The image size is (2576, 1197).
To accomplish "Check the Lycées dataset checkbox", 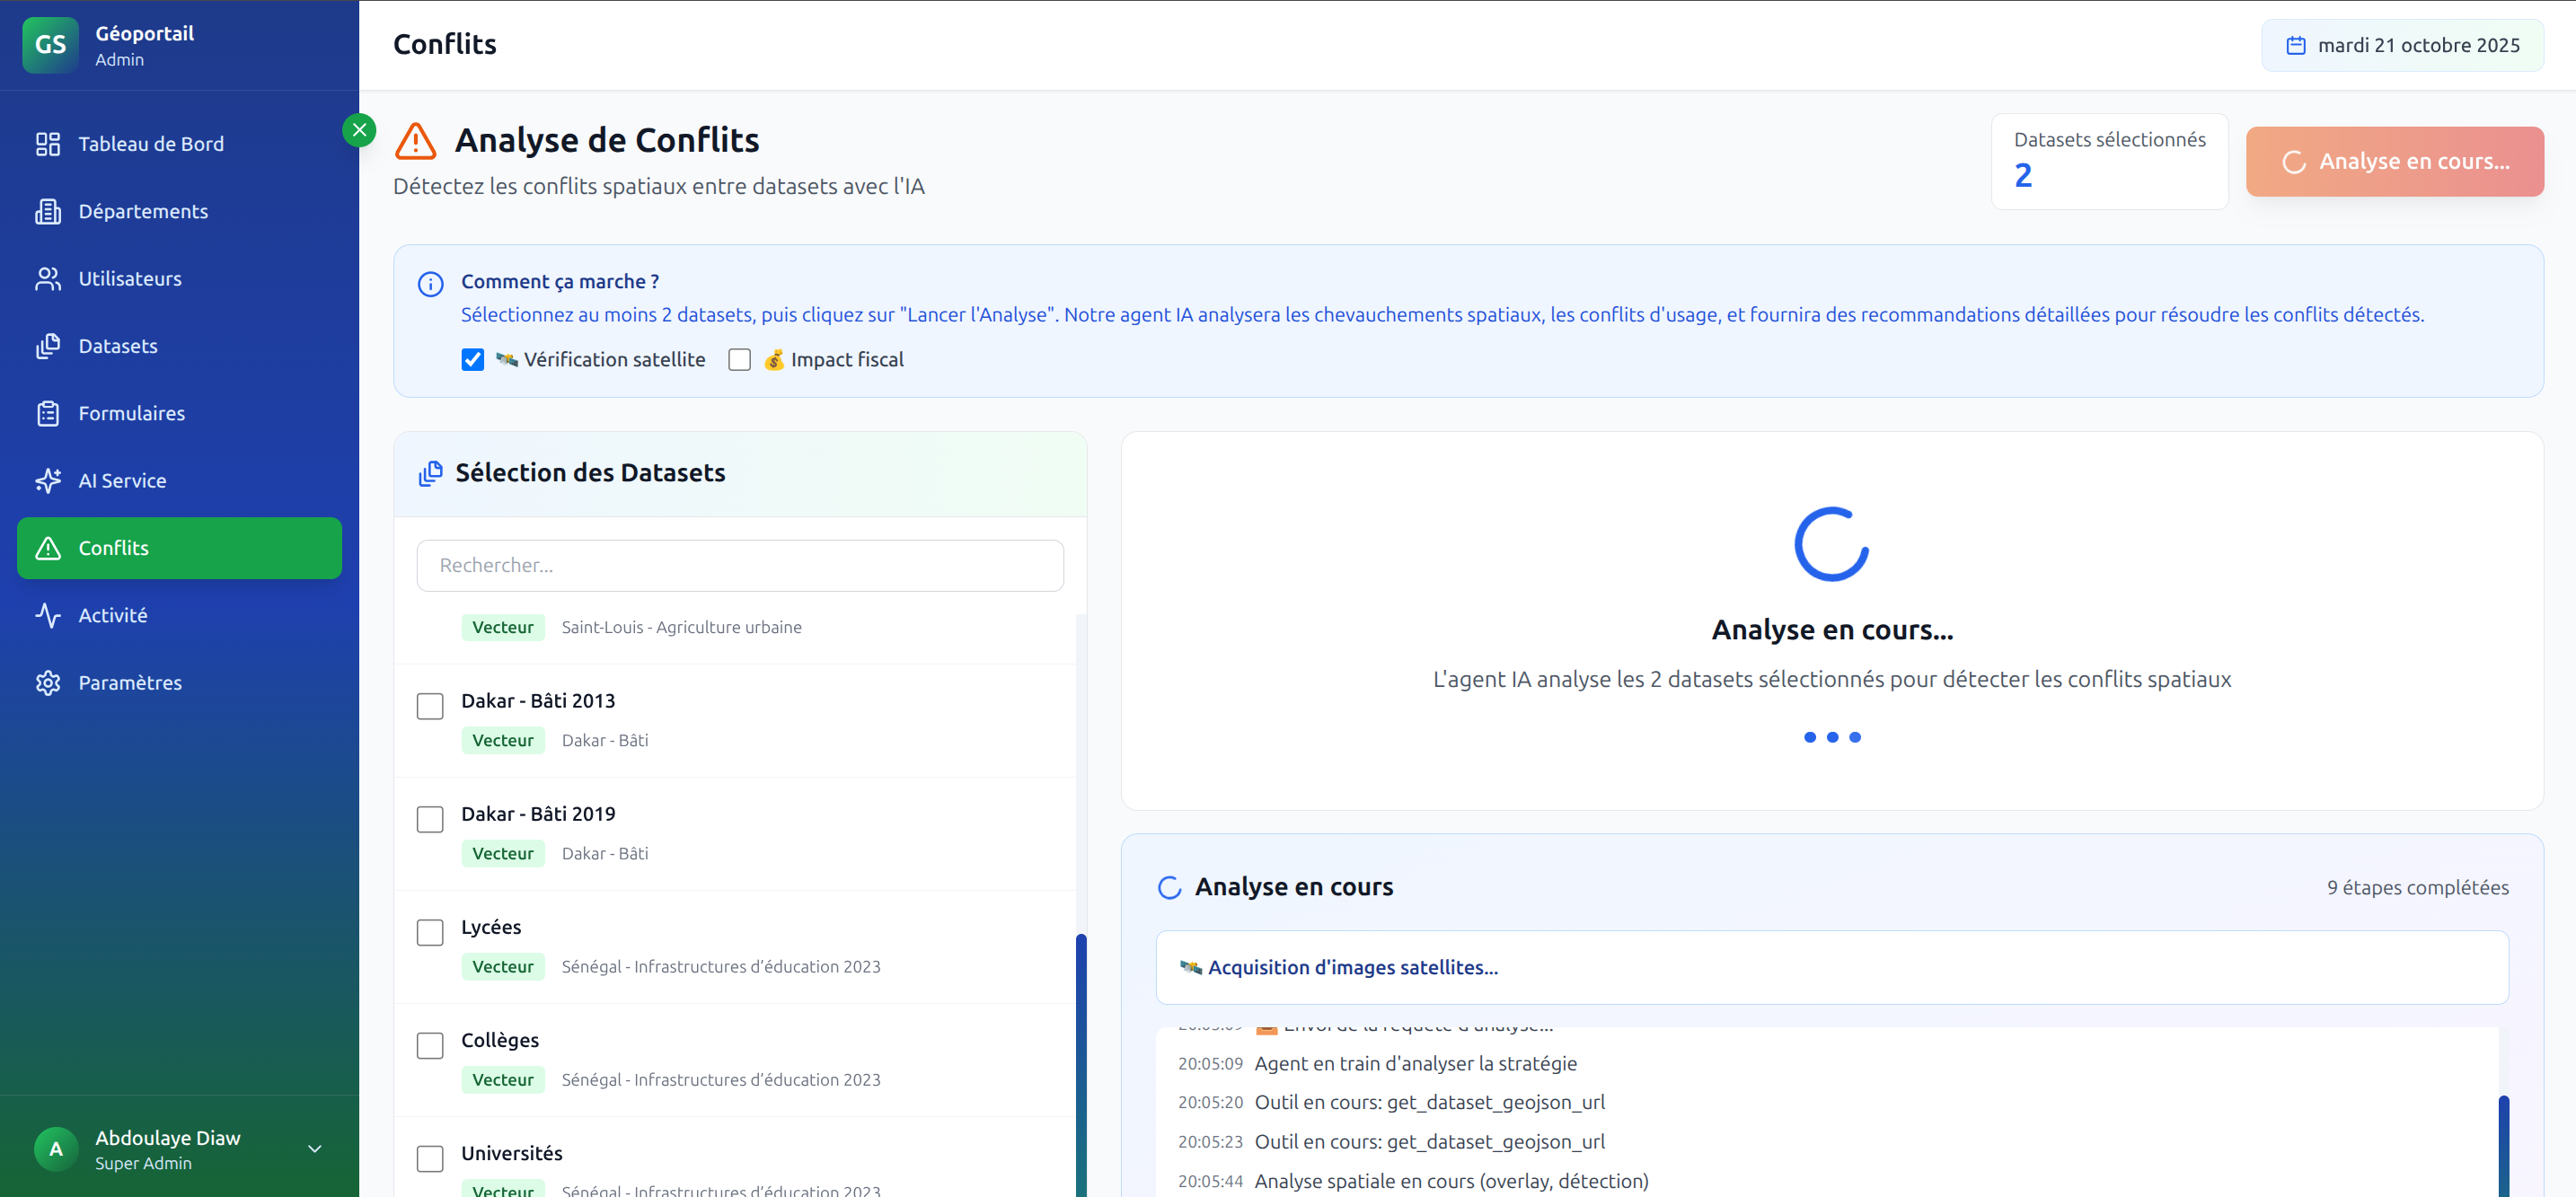I will 430,932.
